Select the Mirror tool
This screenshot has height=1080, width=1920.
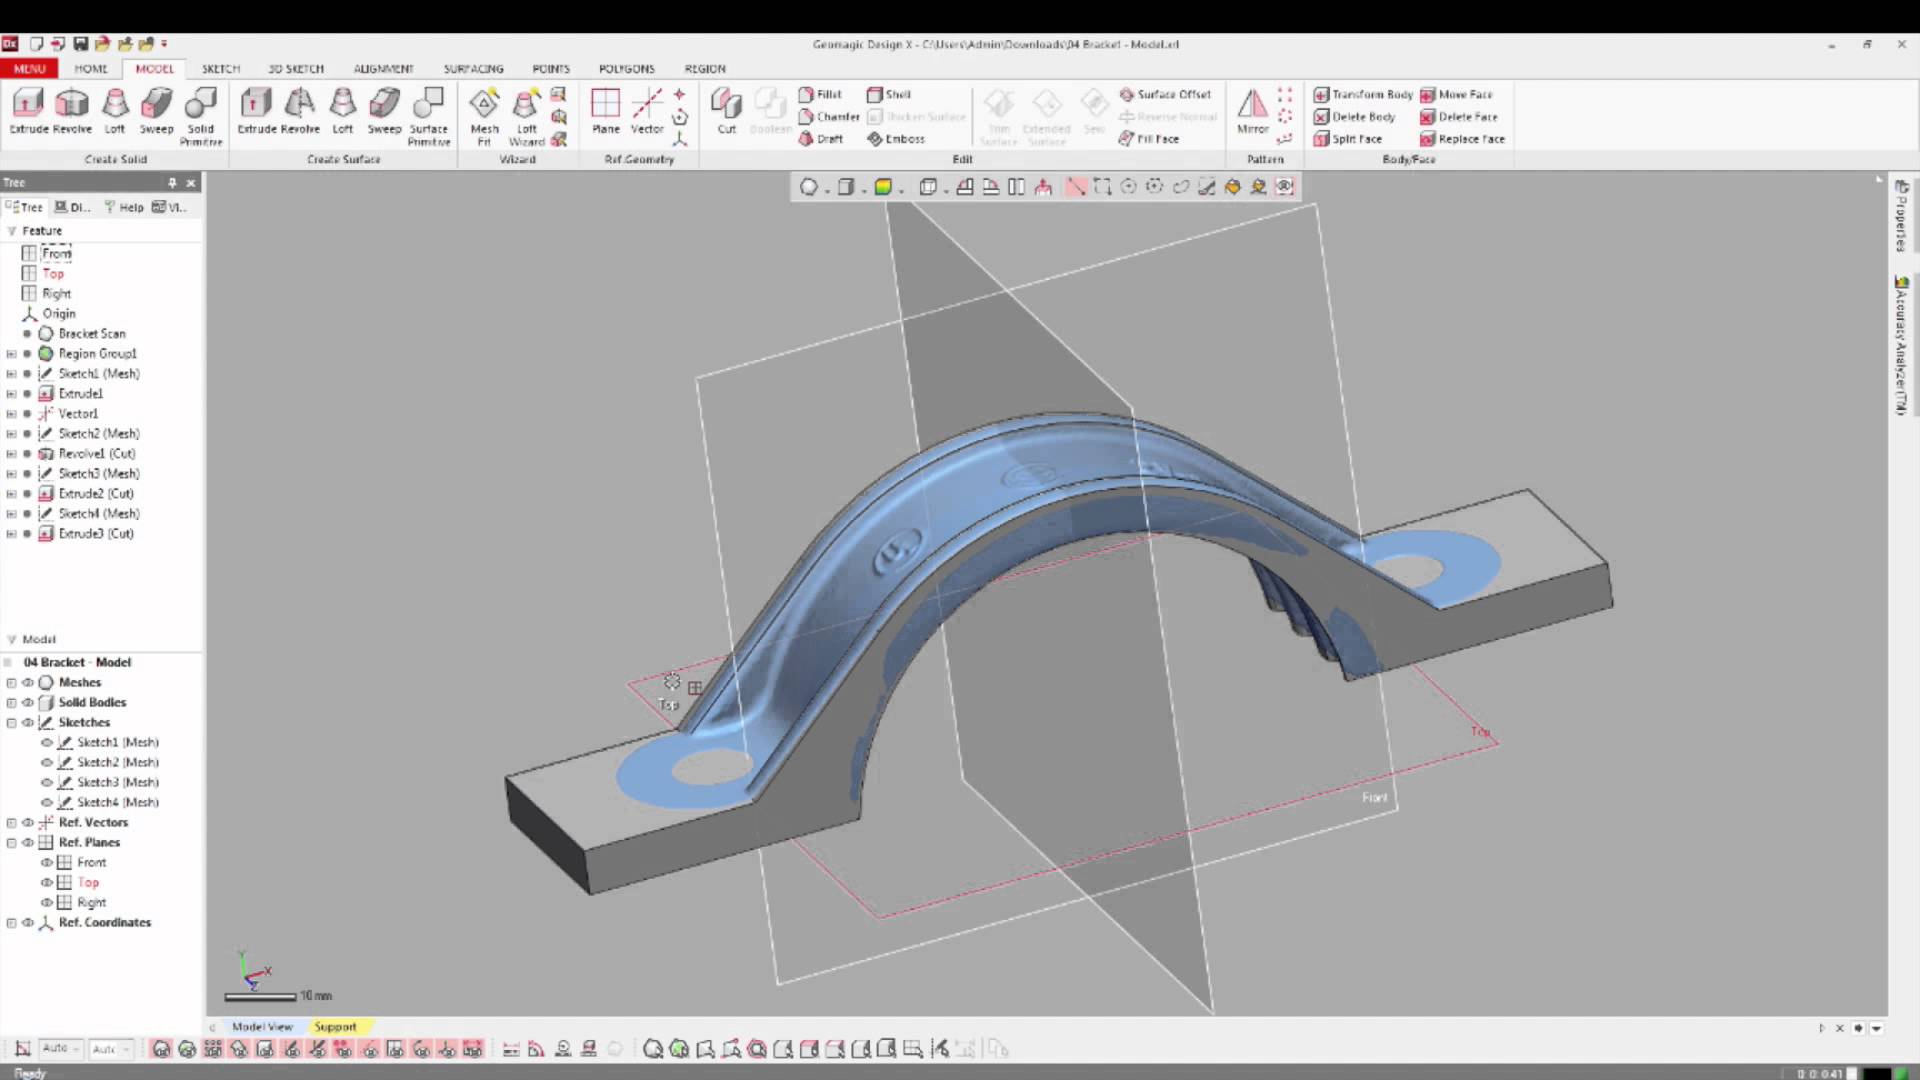tap(1253, 111)
